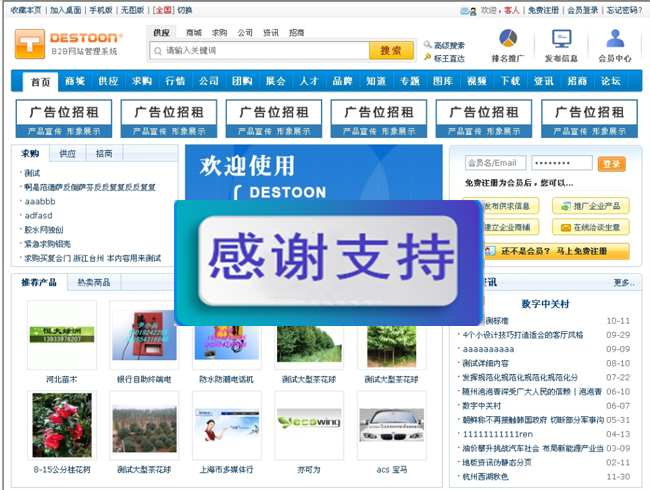Open 发布信息 monitor icon
The height and width of the screenshot is (490, 650).
pos(561,39)
